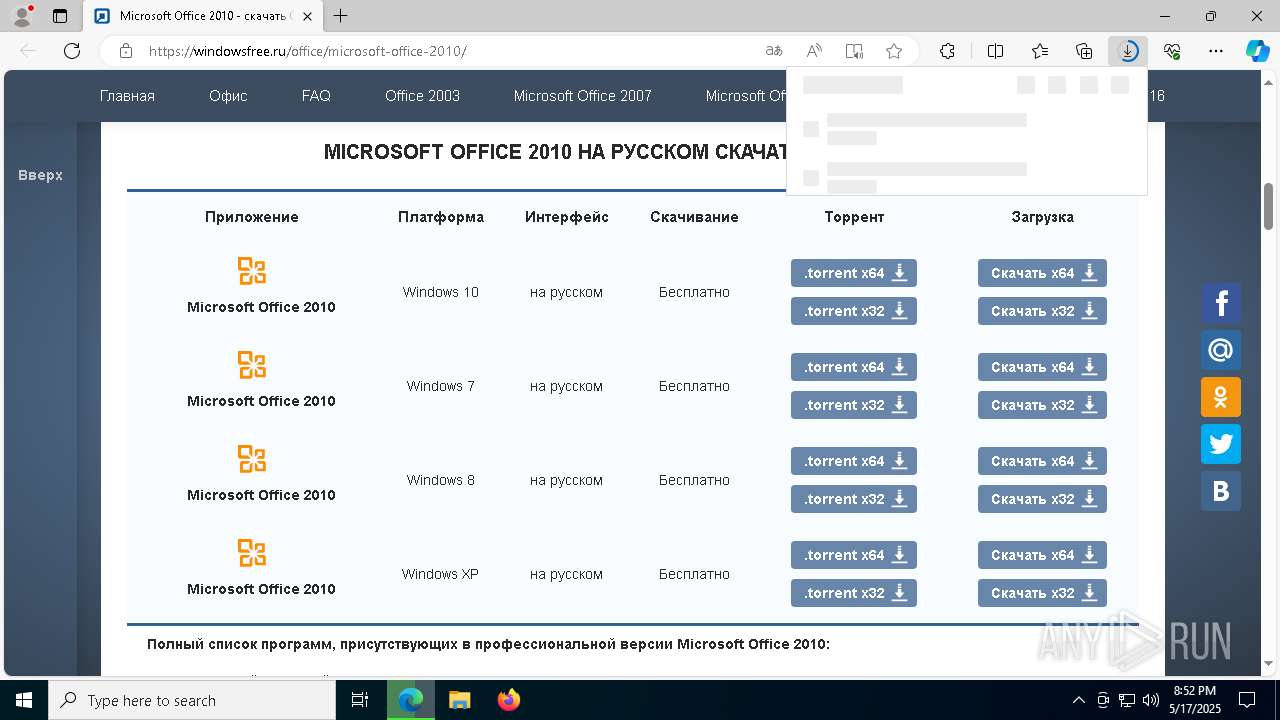
Task: Go to Главная menu item
Action: click(x=127, y=96)
